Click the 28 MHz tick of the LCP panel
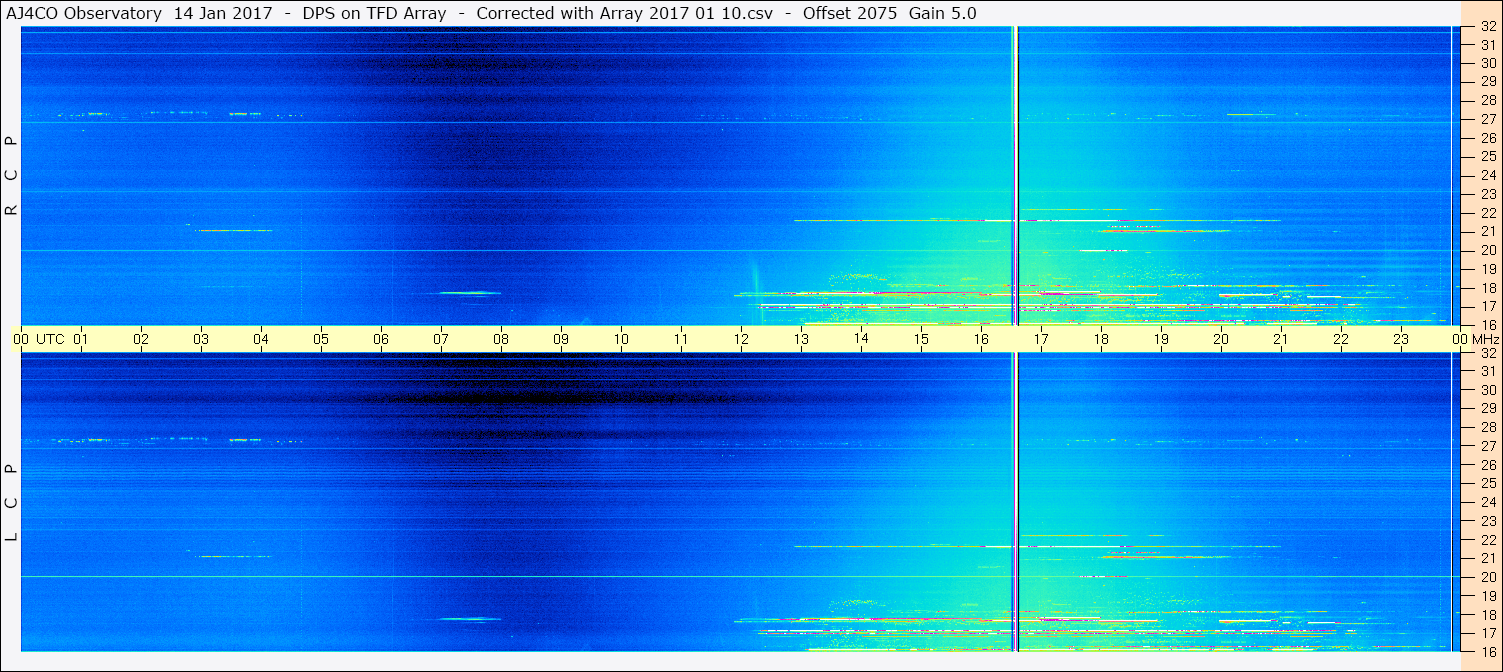The width and height of the screenshot is (1503, 672). point(1488,428)
